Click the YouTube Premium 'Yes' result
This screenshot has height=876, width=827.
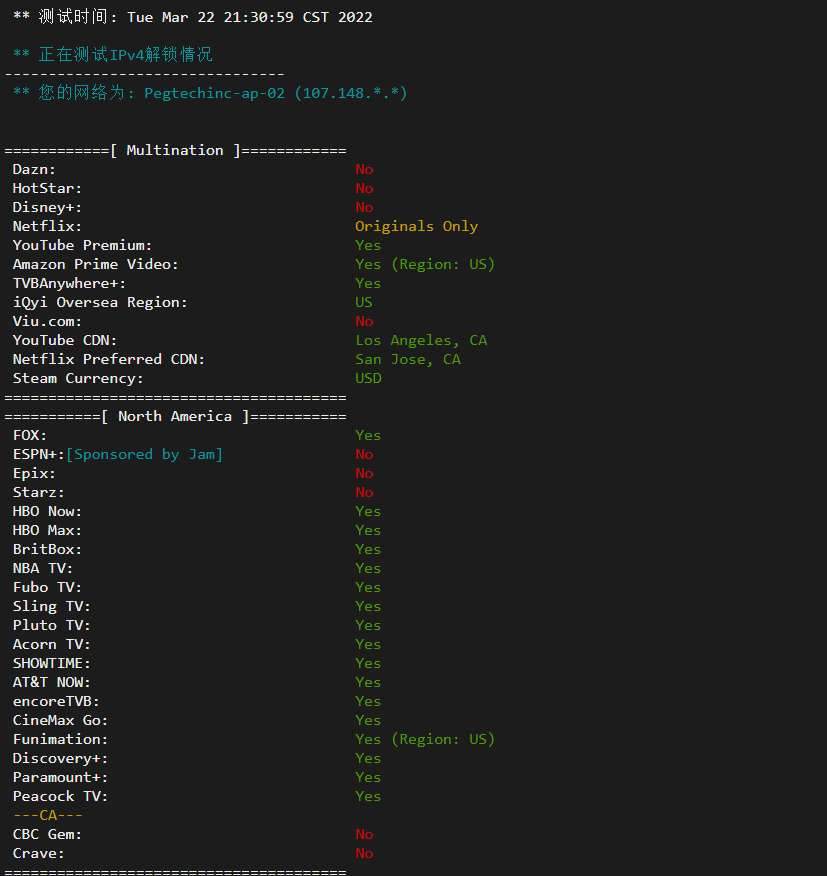click(x=368, y=245)
